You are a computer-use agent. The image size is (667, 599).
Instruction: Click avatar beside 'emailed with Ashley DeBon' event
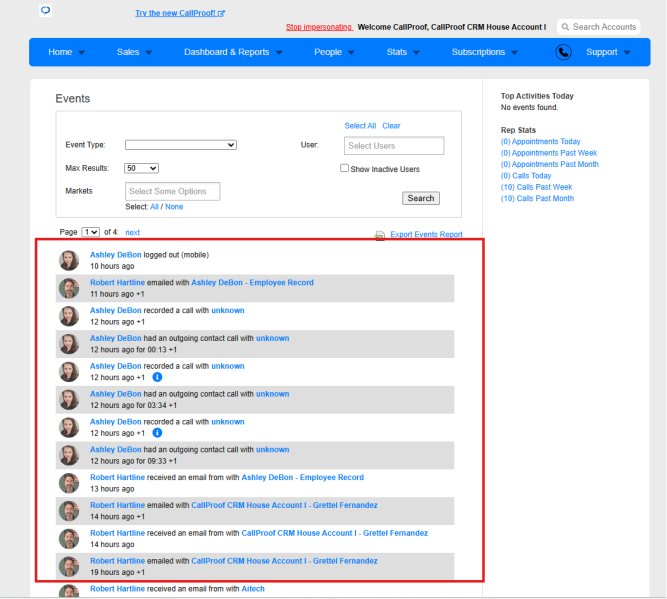[69, 288]
